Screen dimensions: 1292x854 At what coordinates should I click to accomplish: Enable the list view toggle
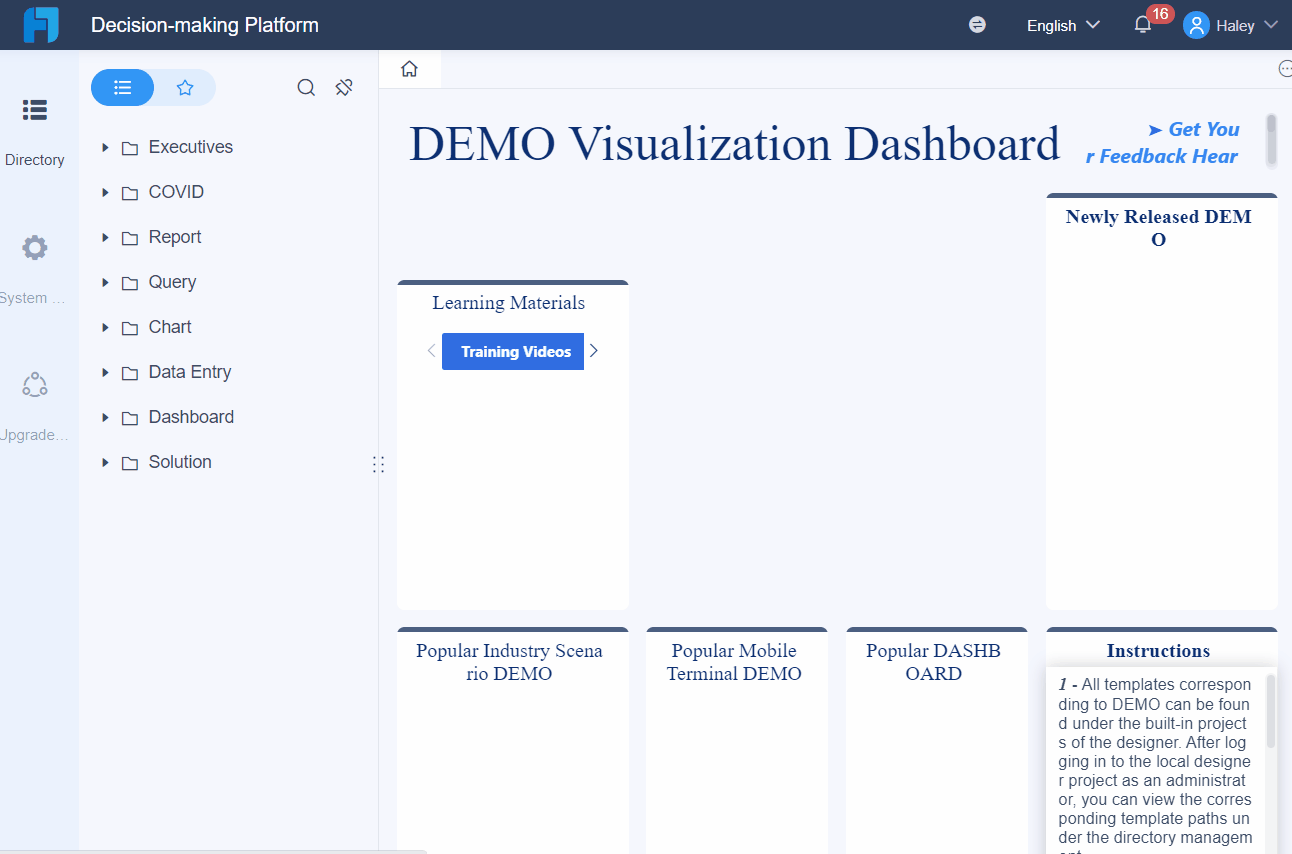[122, 88]
